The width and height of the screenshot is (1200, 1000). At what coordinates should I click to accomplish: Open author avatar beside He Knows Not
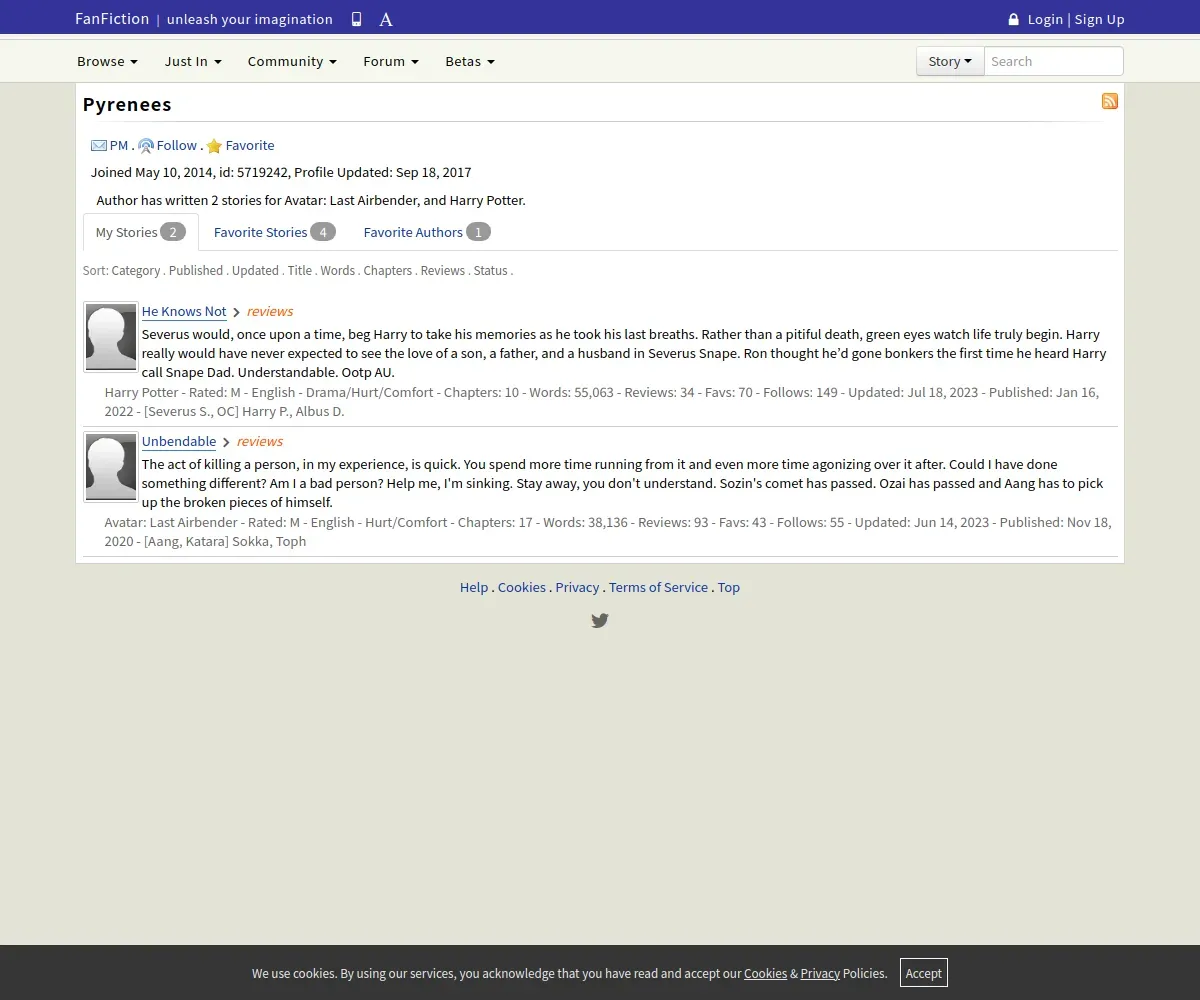point(110,337)
